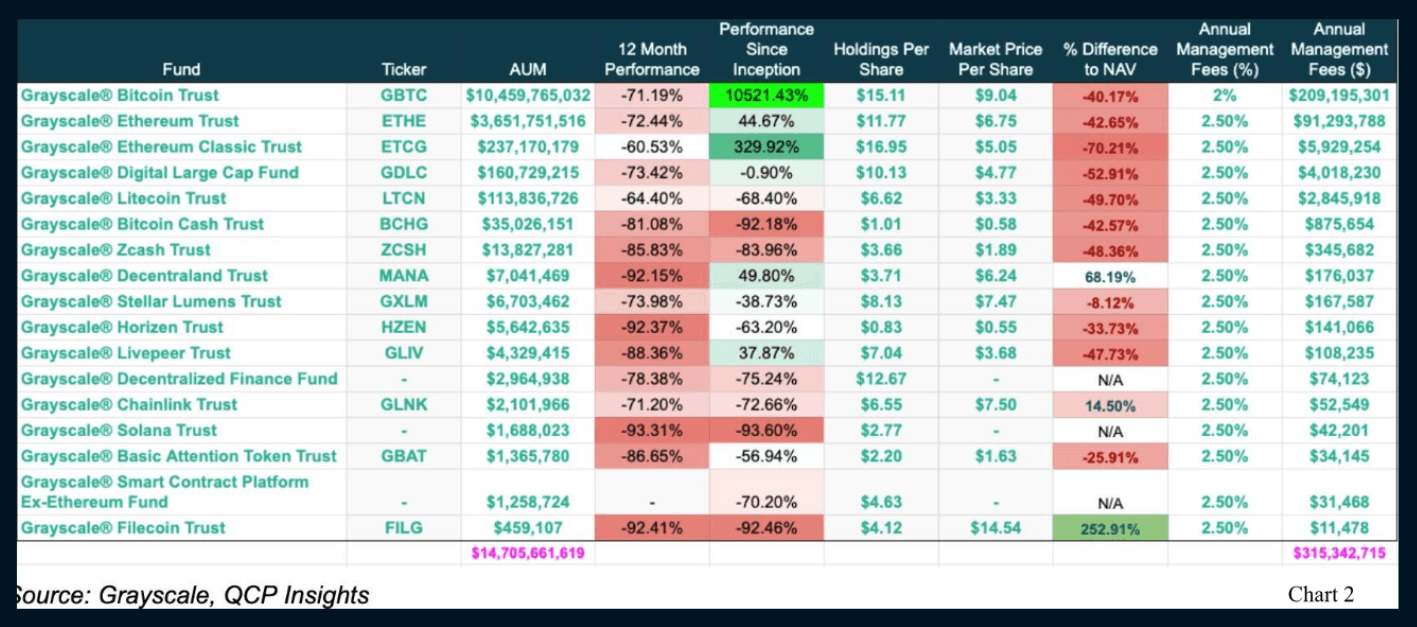Click the Grayscale® Decentralized Finance Fund name
The image size is (1417, 627).
pos(179,379)
